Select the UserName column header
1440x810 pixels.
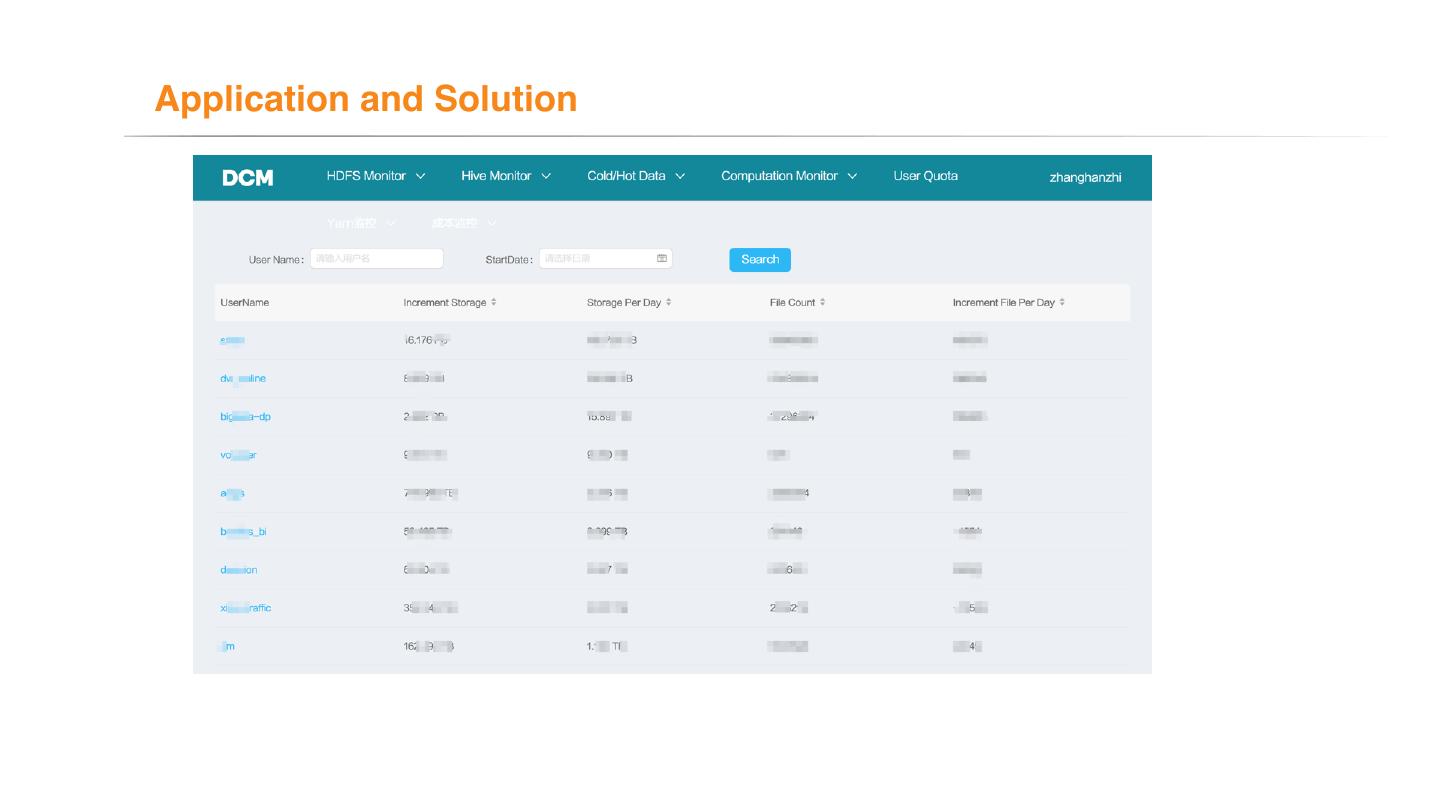(x=244, y=302)
